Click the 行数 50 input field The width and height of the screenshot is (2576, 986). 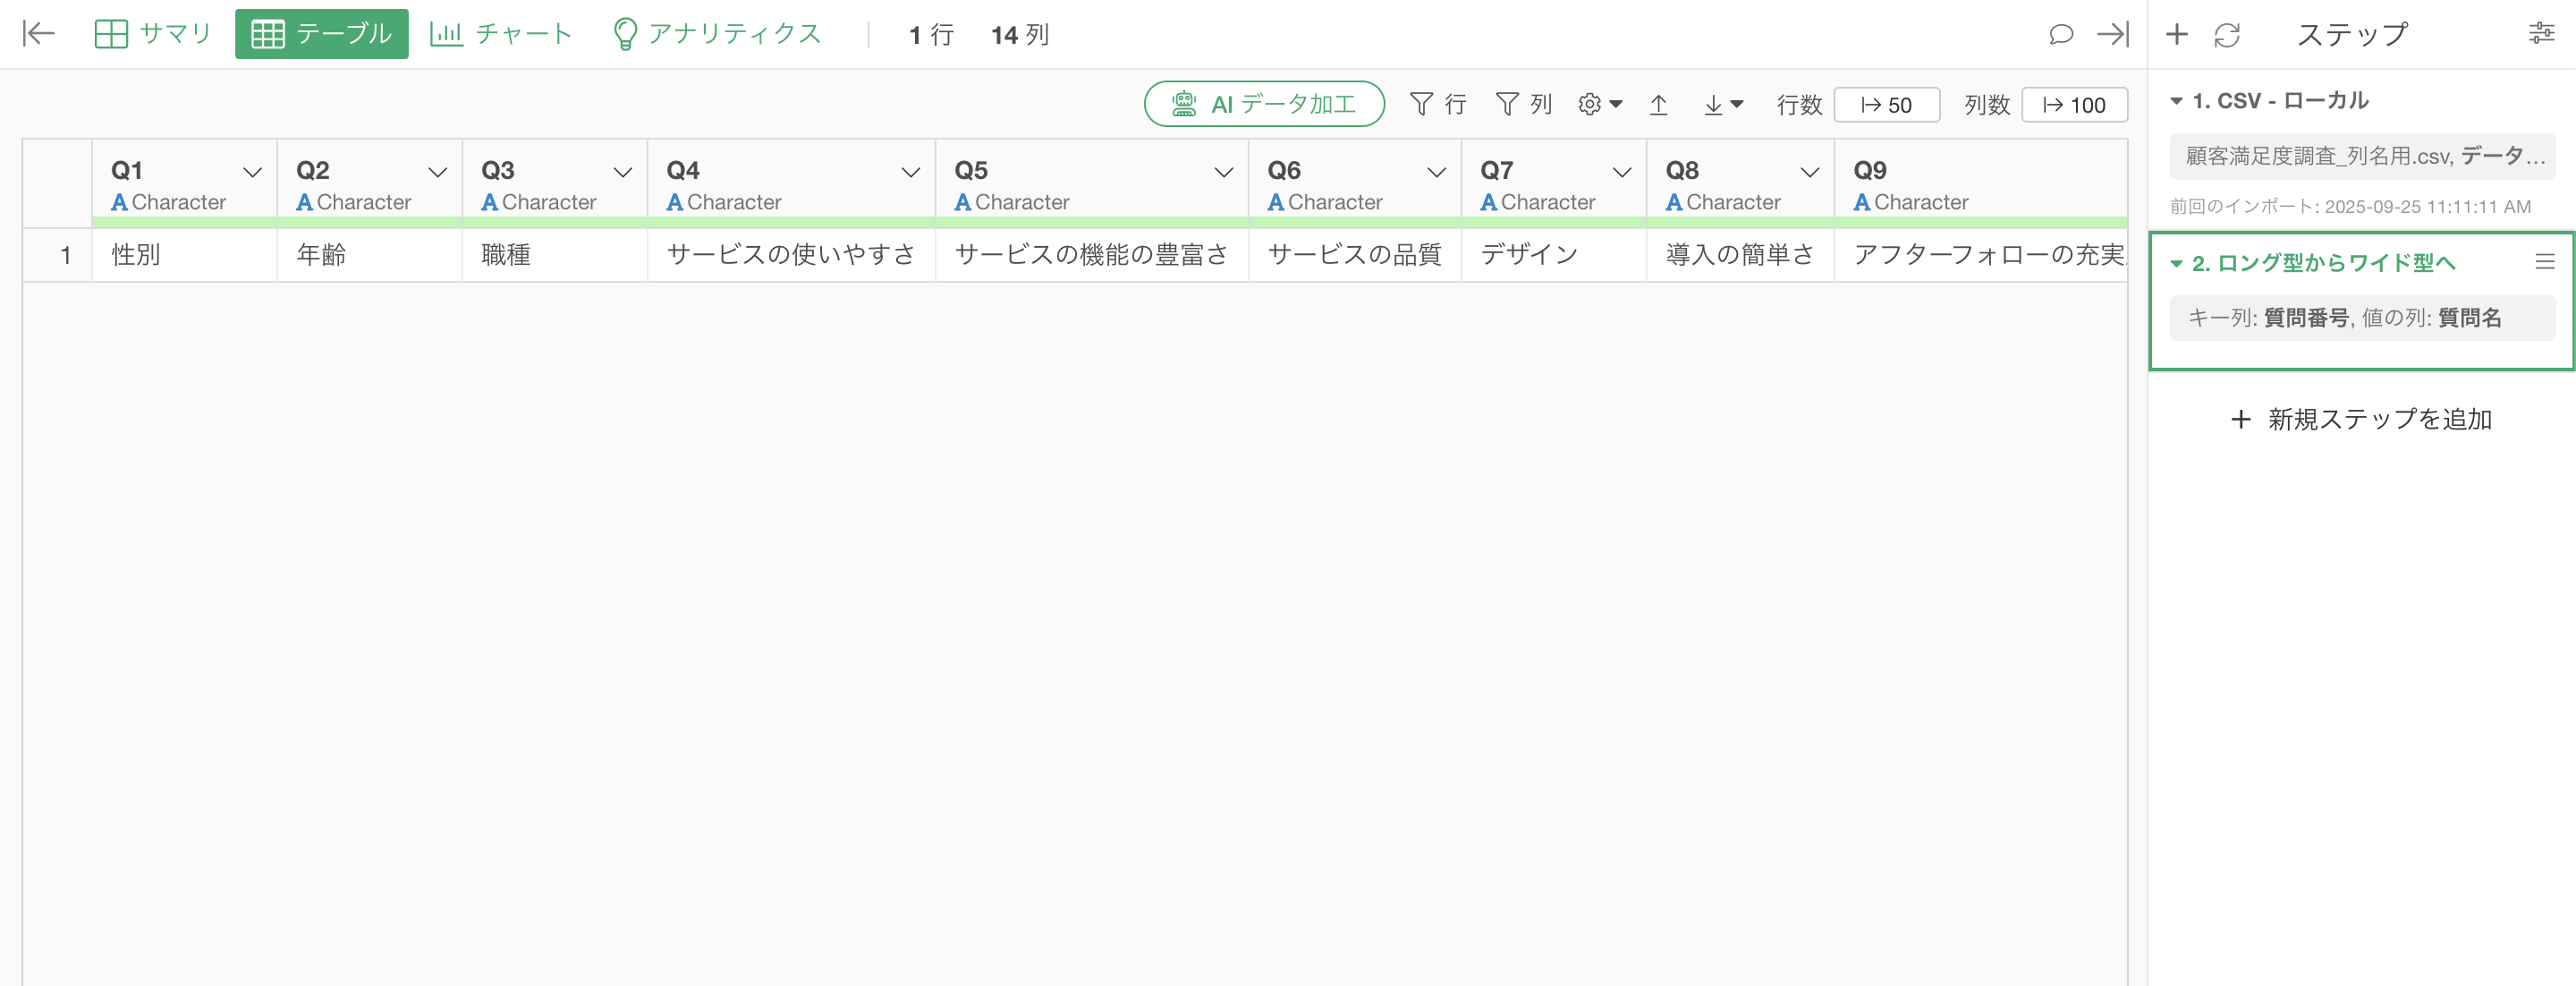1886,105
